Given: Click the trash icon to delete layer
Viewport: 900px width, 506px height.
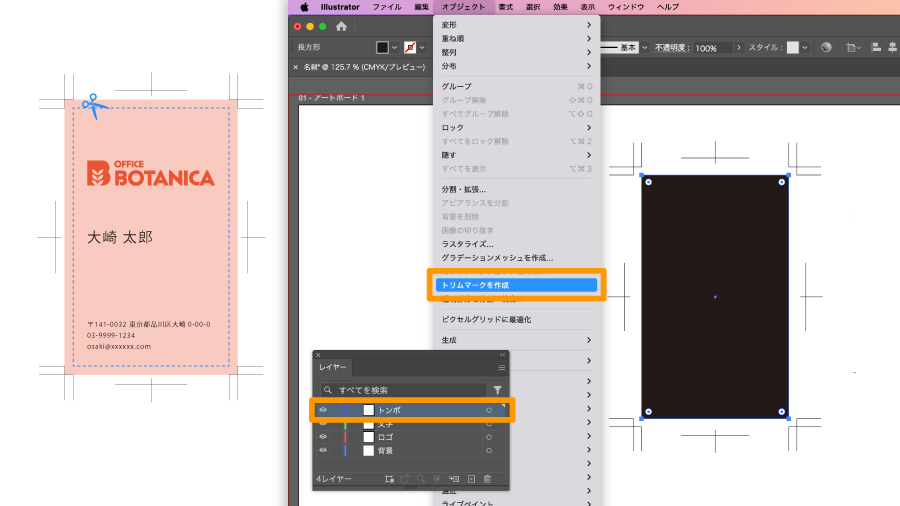Looking at the screenshot, I should click(x=487, y=479).
